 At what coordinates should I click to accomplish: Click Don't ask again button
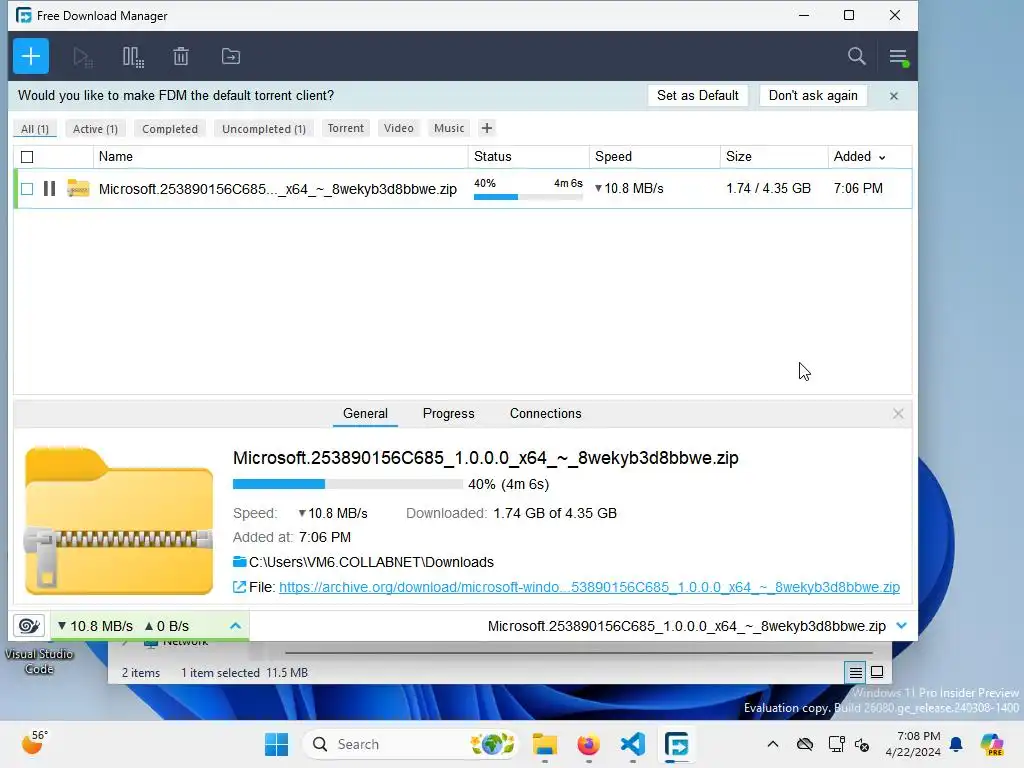[812, 95]
